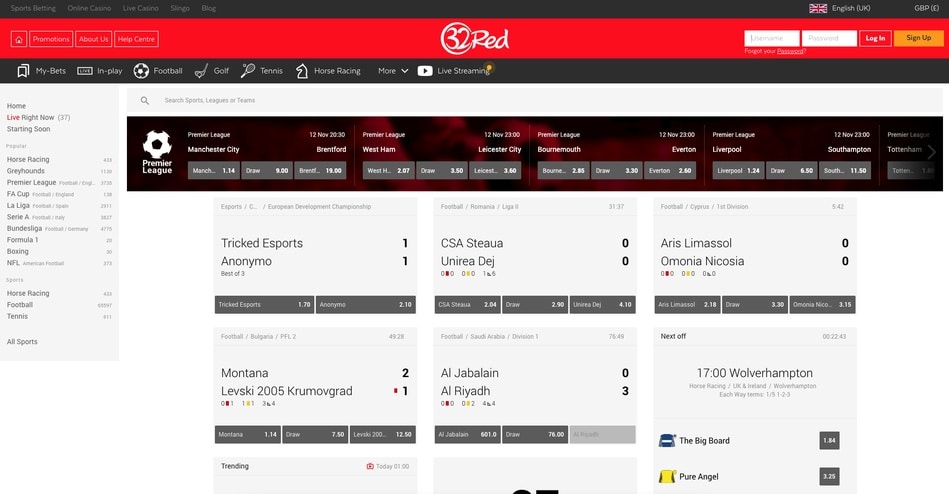Open the Slingo top menu

coord(180,8)
